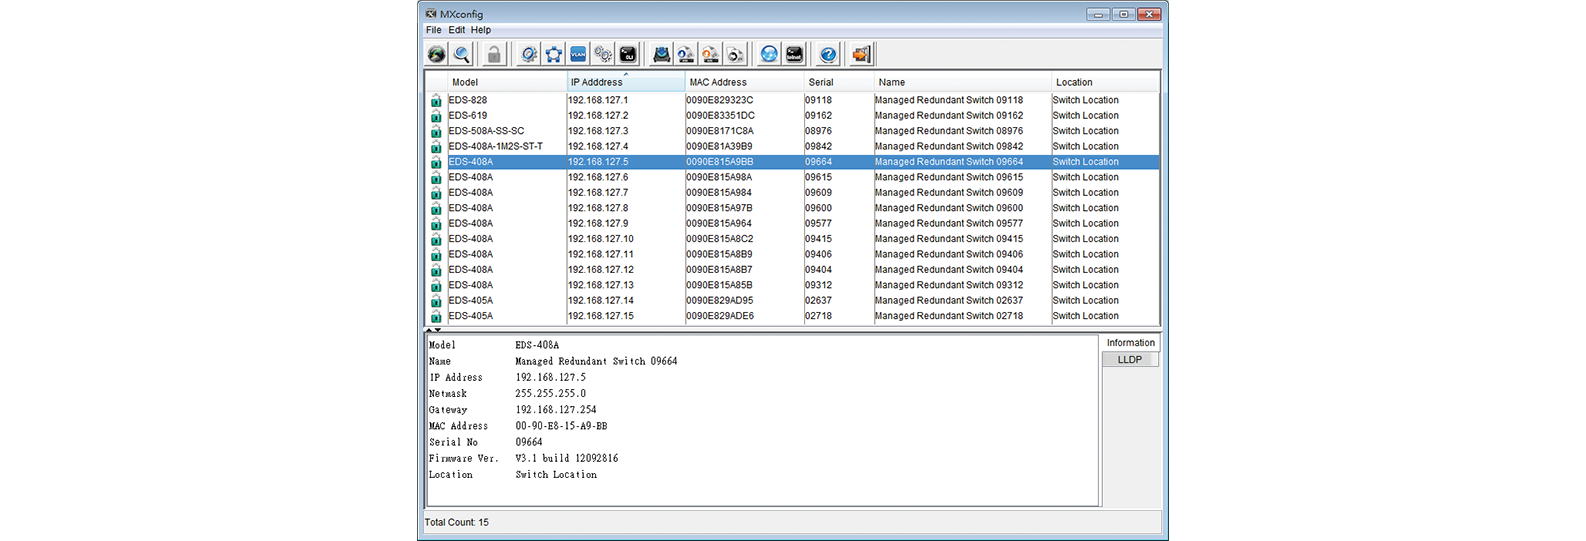
Task: Switch to the Information tab
Action: pos(1130,343)
